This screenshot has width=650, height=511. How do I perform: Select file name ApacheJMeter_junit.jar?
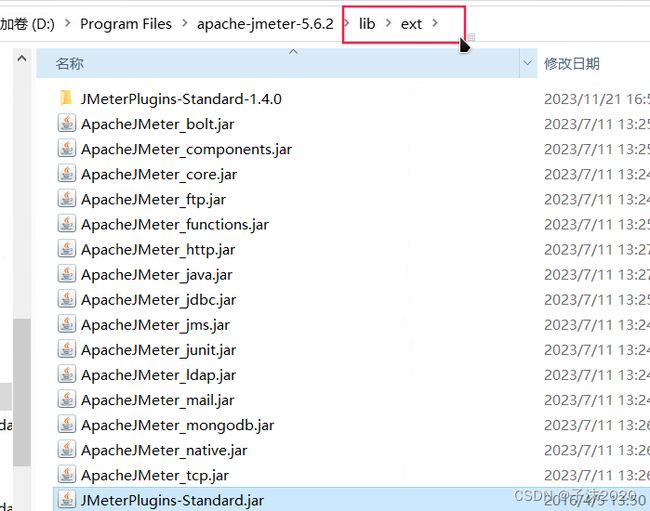click(x=158, y=350)
